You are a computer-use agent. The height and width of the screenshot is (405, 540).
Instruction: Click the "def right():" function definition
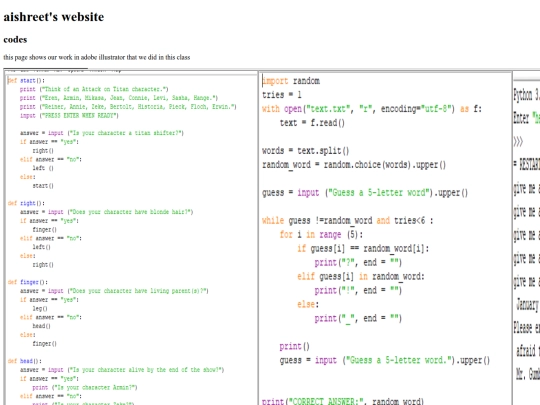(x=26, y=203)
